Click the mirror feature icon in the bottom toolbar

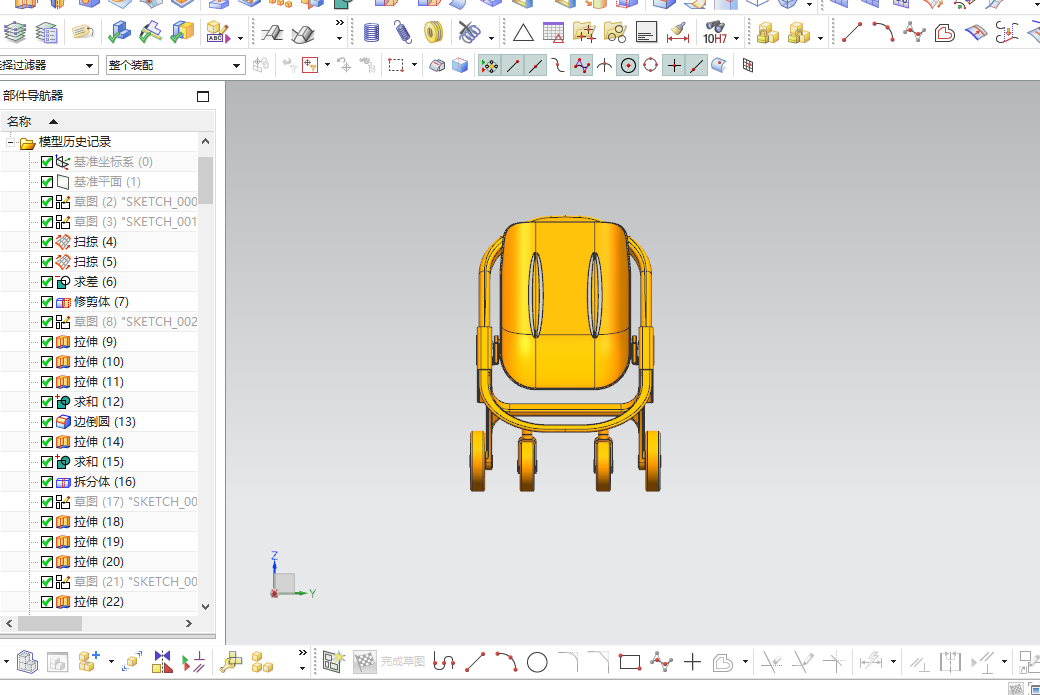(162, 662)
